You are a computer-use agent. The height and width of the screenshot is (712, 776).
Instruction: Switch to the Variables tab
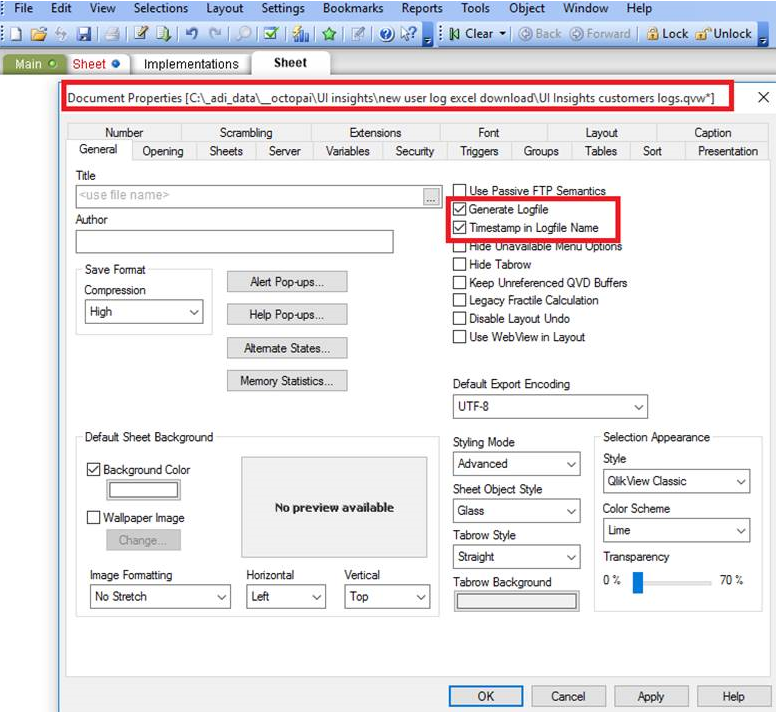348,151
